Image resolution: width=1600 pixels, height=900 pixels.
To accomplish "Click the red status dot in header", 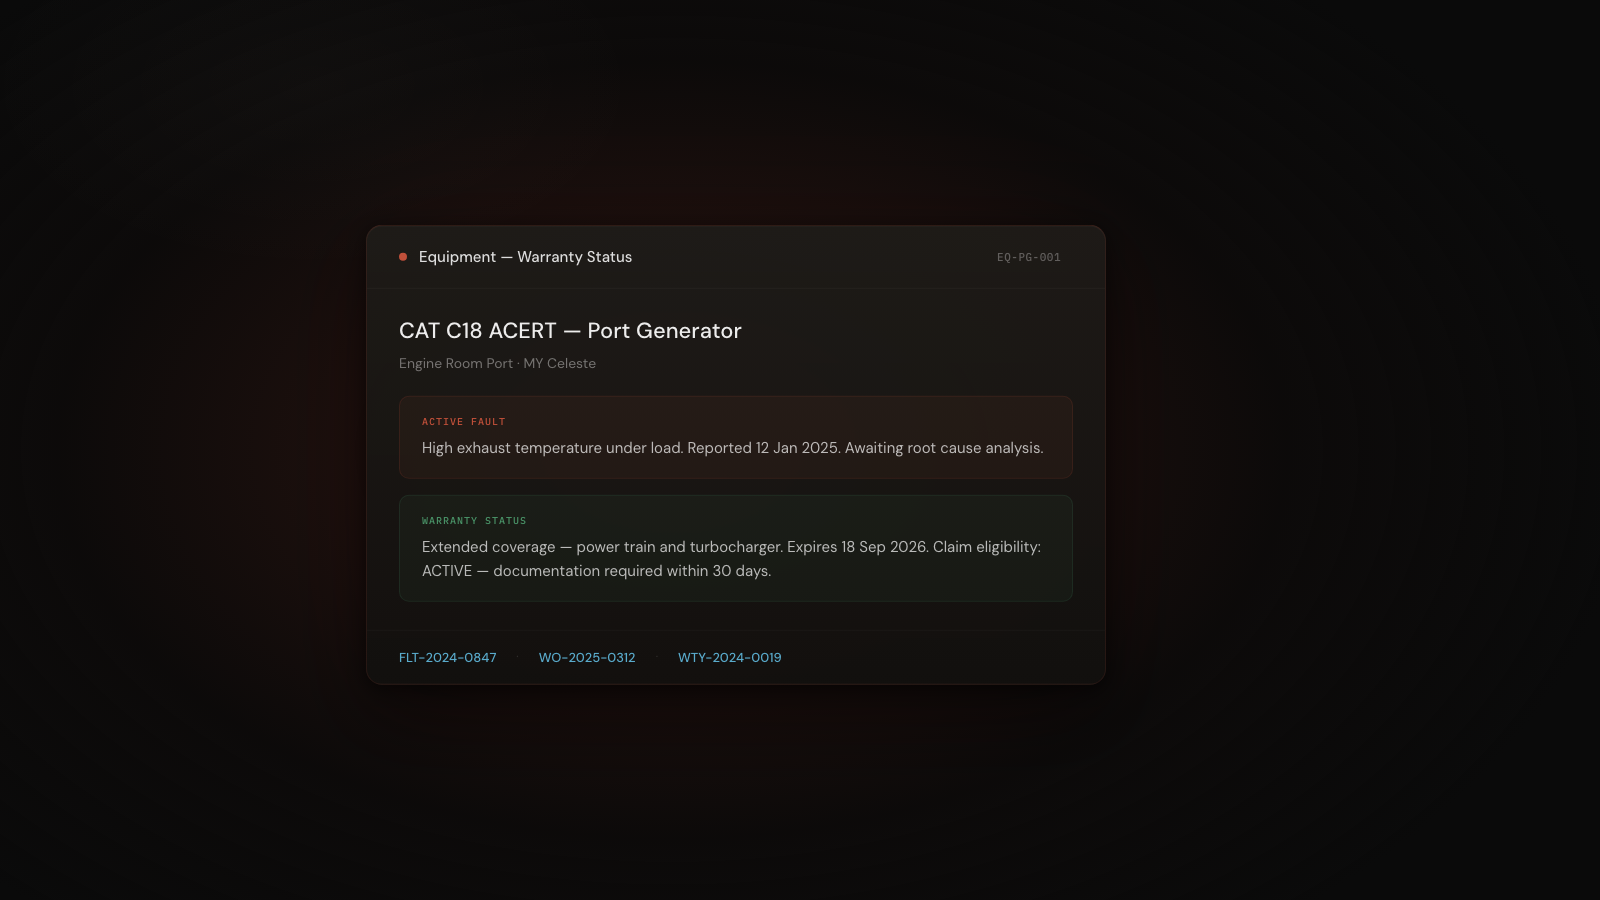I will [x=403, y=257].
